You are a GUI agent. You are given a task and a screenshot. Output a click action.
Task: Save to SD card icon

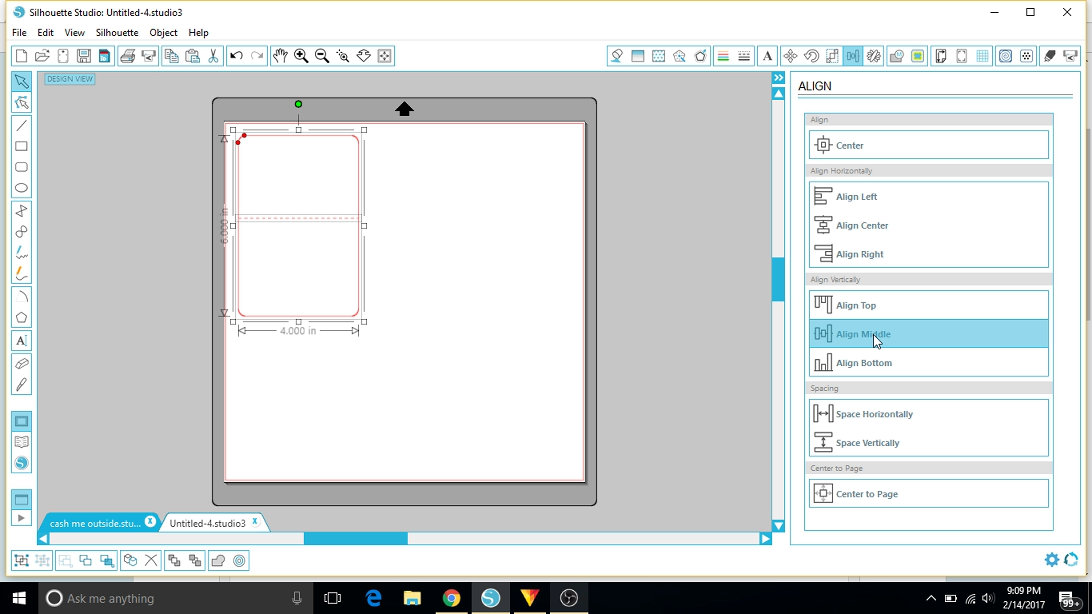[x=104, y=56]
